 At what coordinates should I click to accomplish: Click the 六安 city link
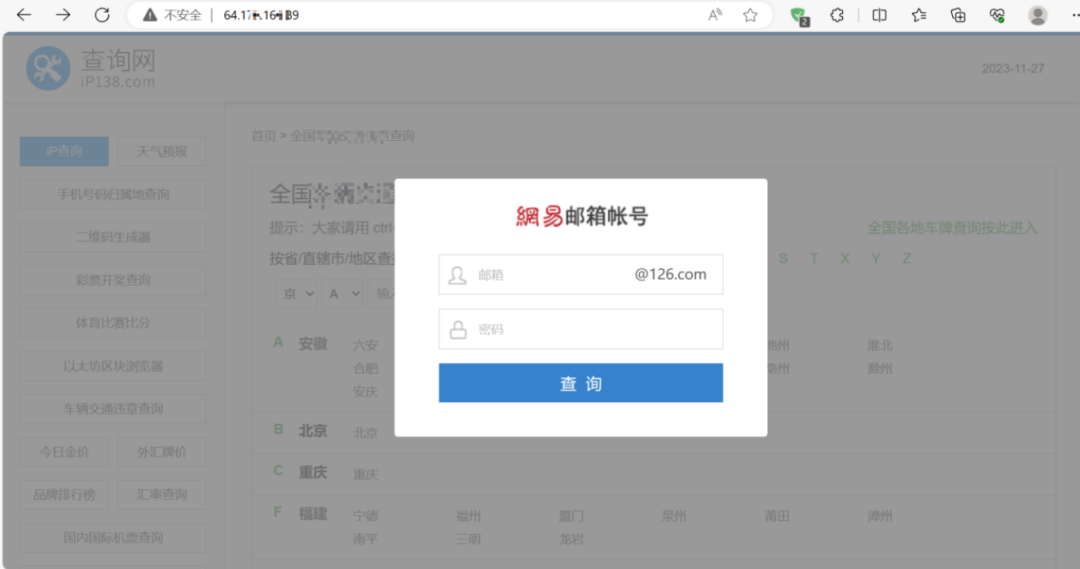click(x=366, y=346)
